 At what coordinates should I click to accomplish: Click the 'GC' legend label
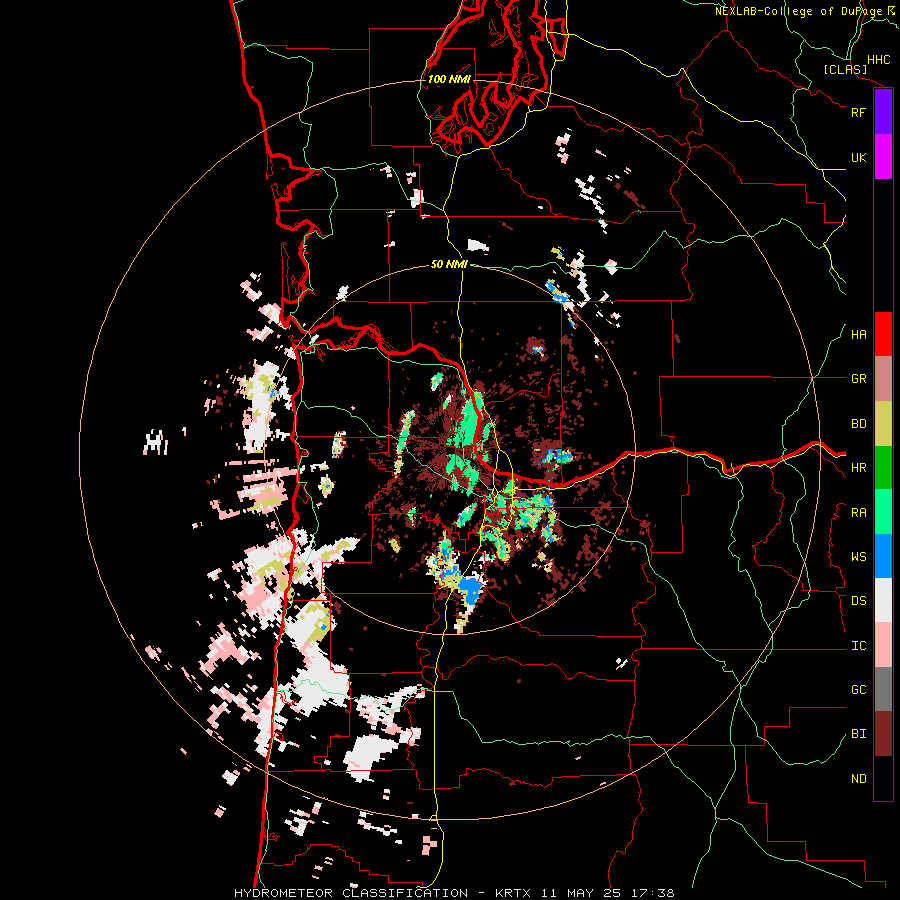click(x=858, y=690)
